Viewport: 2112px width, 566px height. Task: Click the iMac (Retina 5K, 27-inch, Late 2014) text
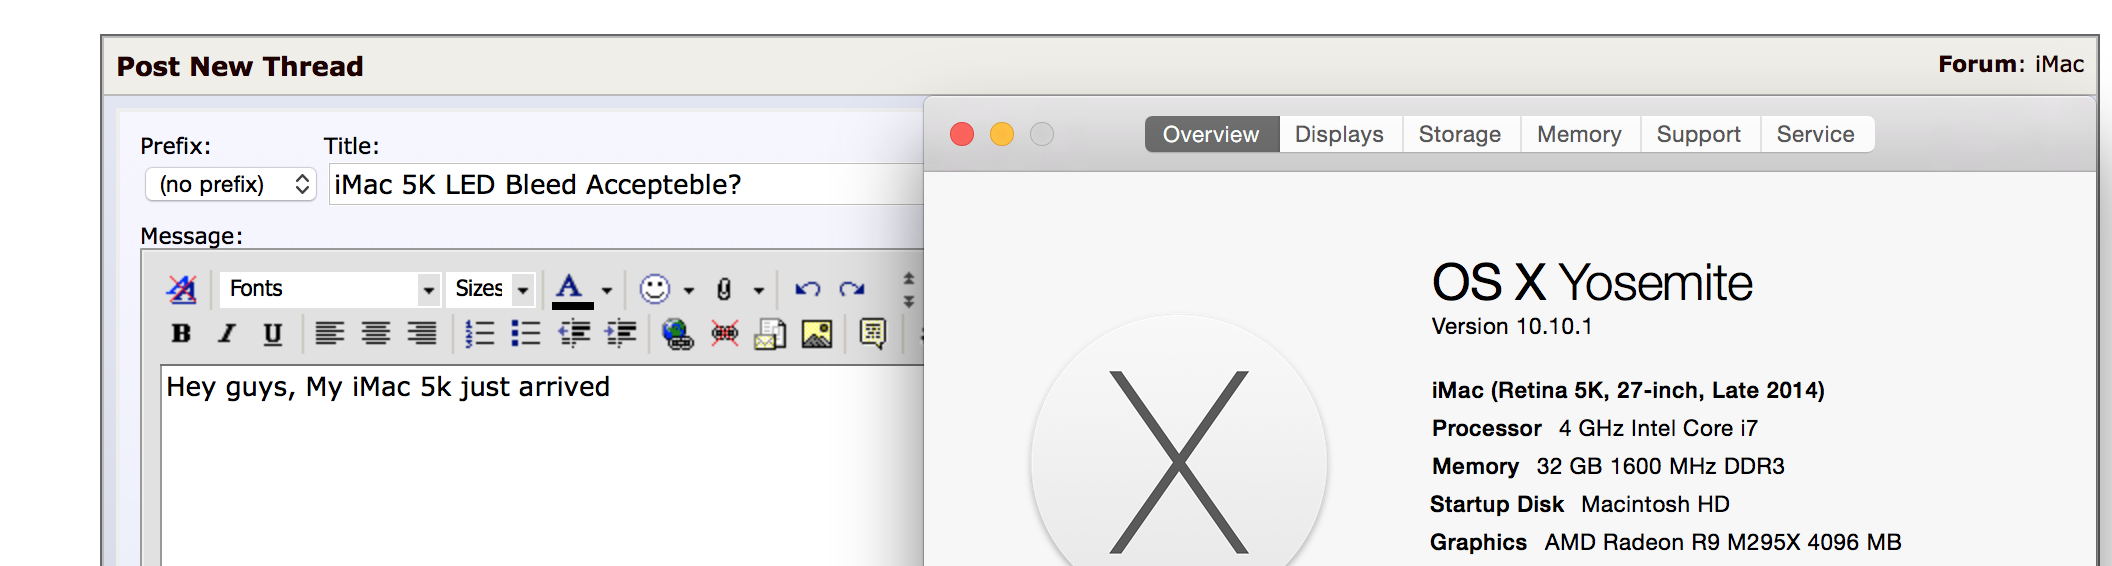coord(1628,390)
